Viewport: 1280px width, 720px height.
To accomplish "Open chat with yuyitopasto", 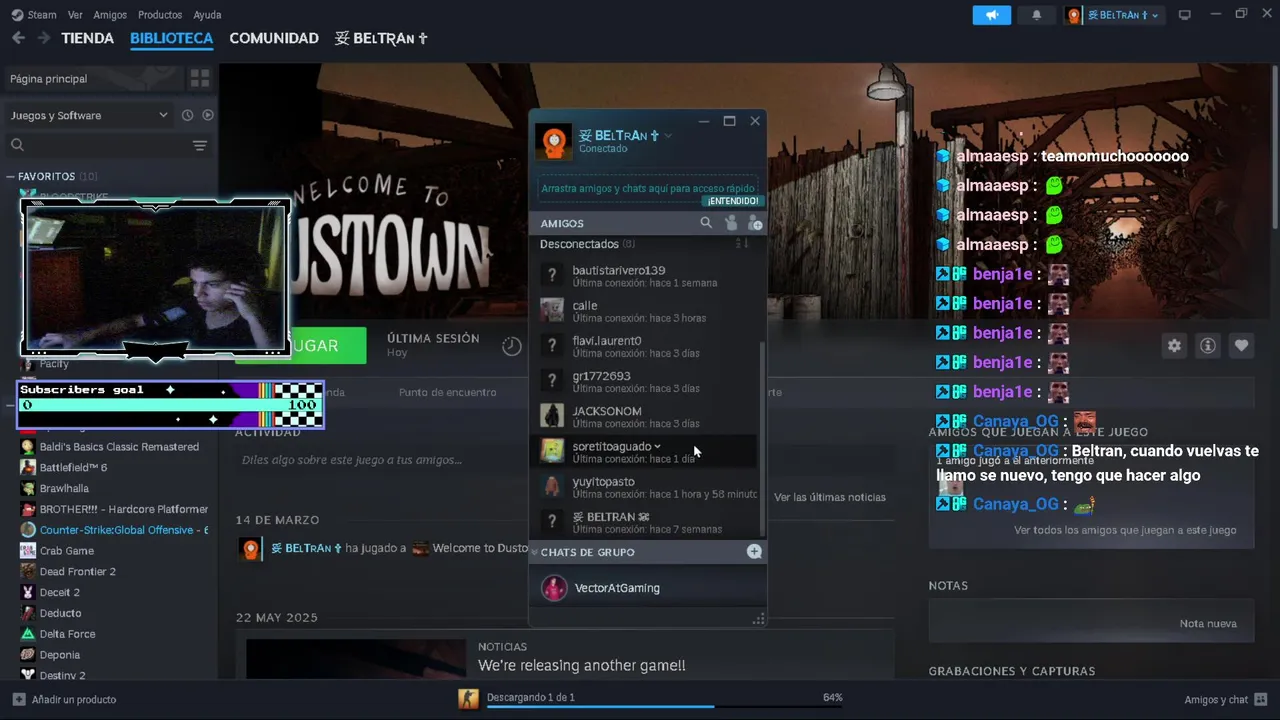I will pos(647,487).
